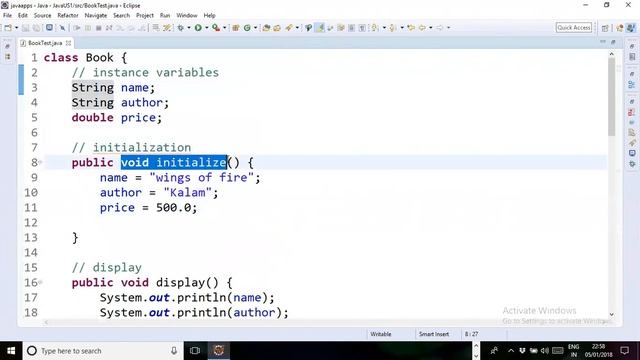
Task: Click the Open Perspective icon
Action: [x=605, y=28]
